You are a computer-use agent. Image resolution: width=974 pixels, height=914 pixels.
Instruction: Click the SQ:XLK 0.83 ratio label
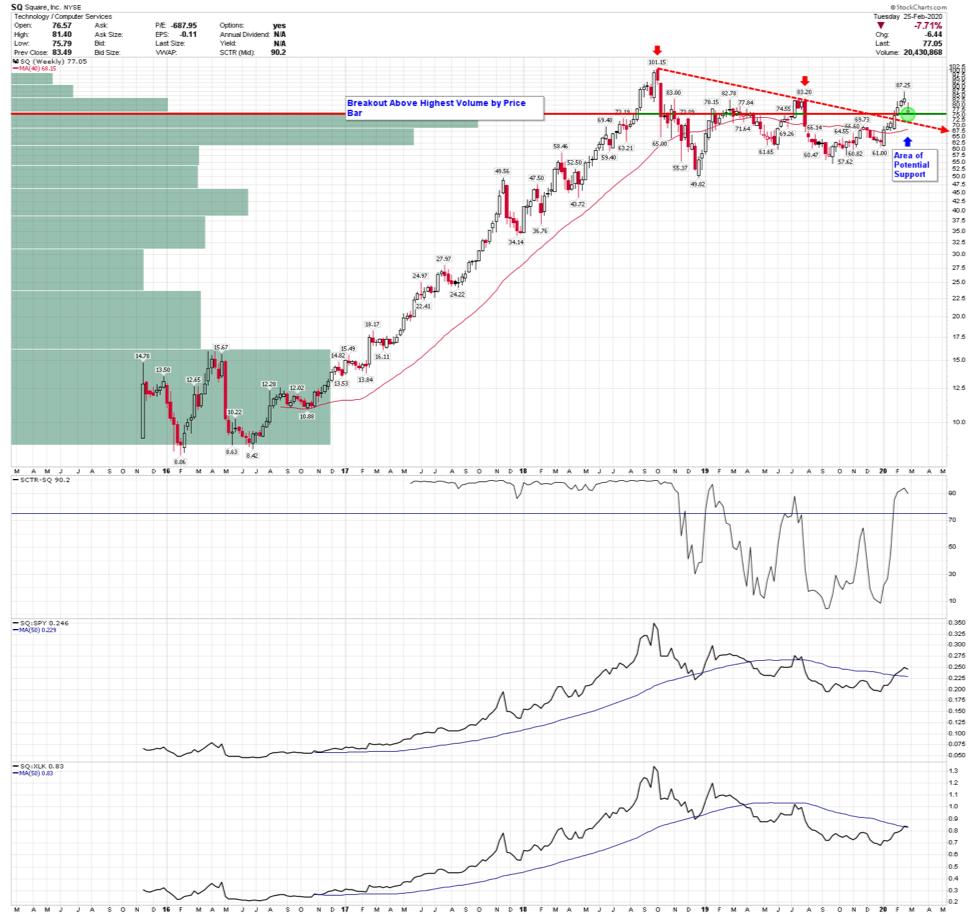(38, 765)
